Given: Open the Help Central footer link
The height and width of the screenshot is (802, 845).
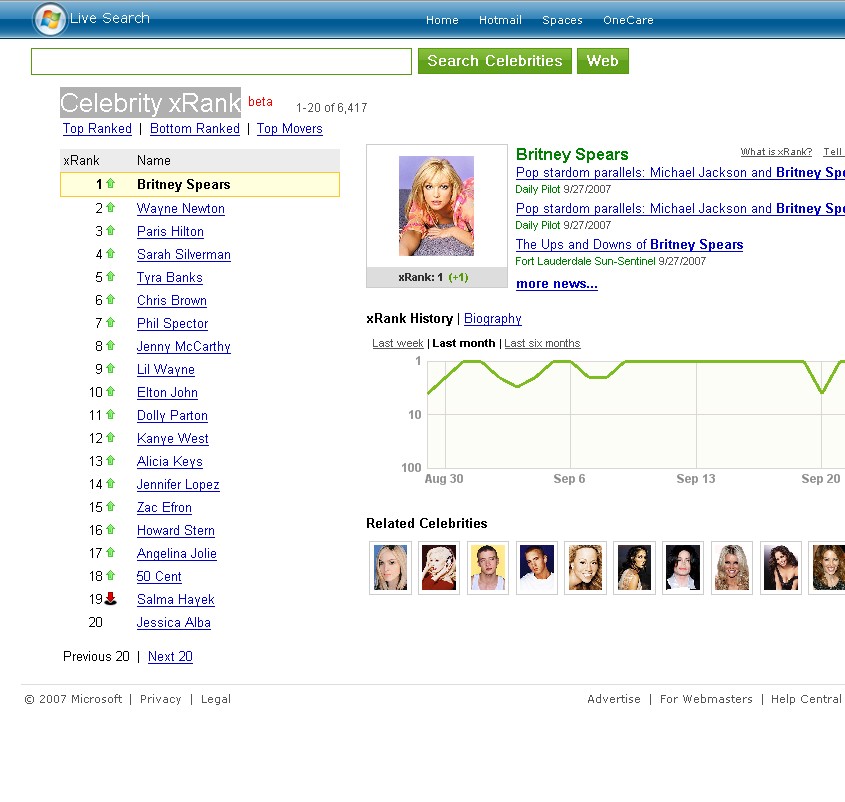Looking at the screenshot, I should click(806, 699).
